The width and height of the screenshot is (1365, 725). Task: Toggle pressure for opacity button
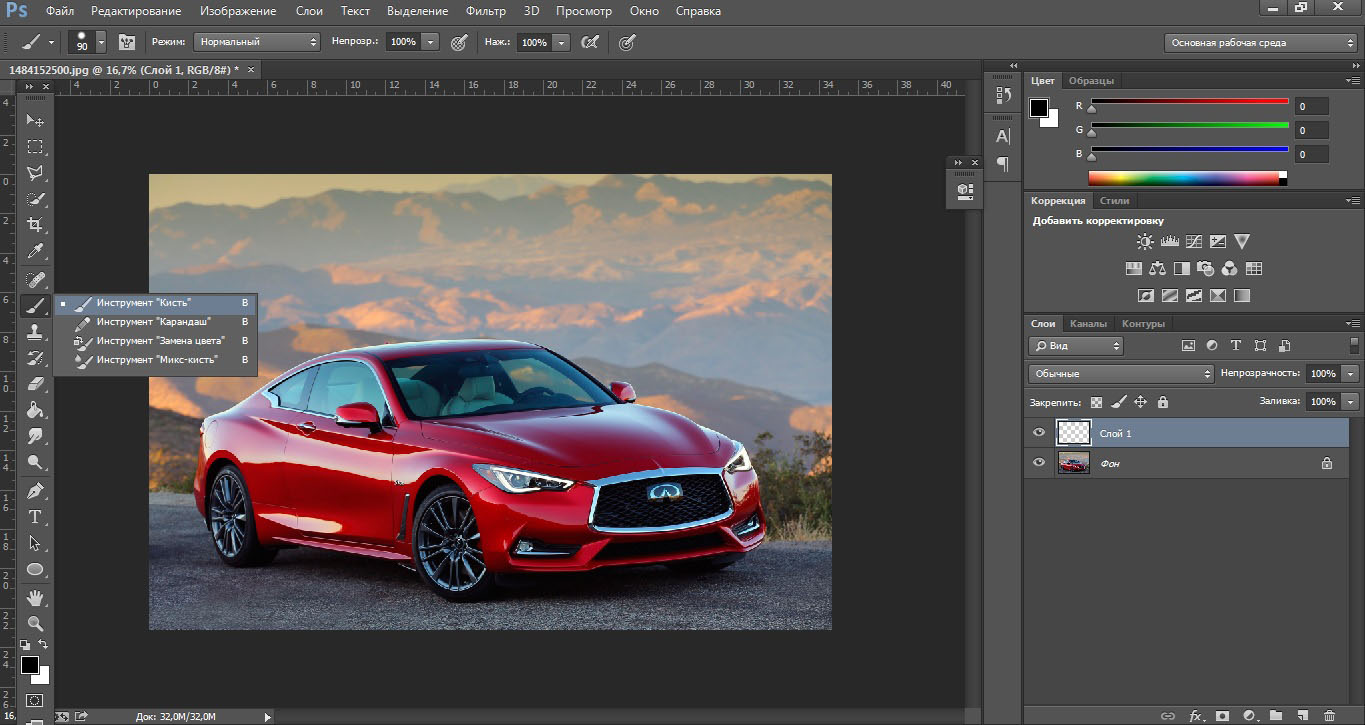tap(459, 42)
